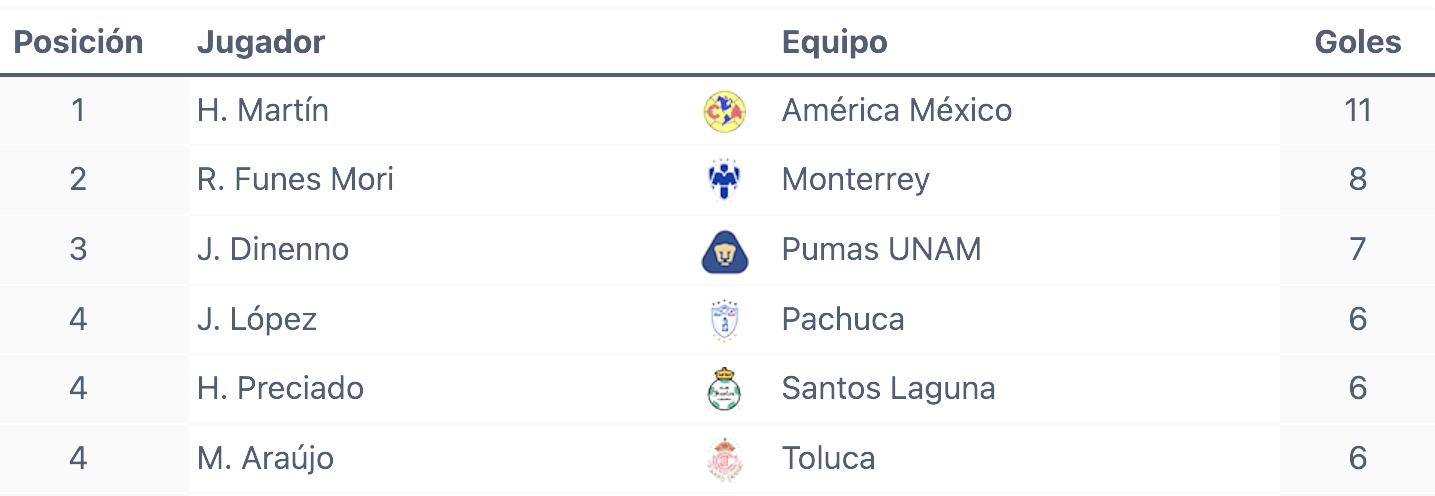The height and width of the screenshot is (496, 1435).
Task: Click the Monterrey team logo
Action: click(724, 180)
